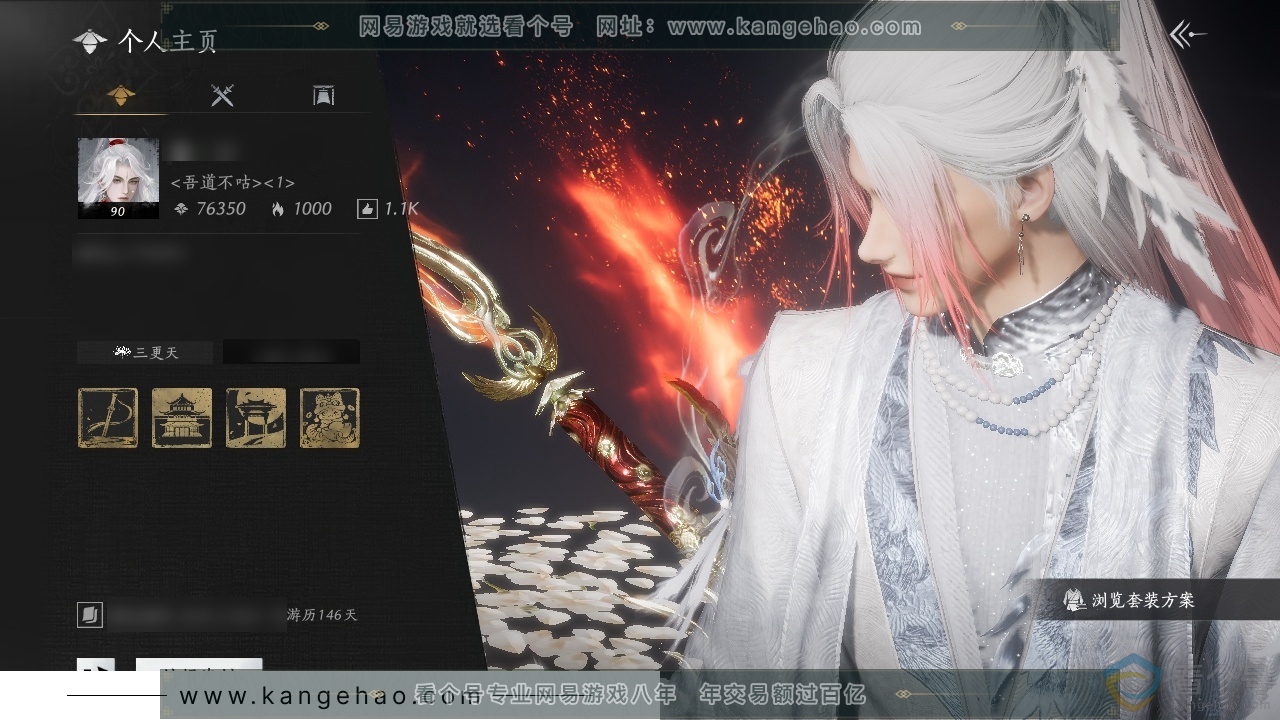The width and height of the screenshot is (1280, 720).
Task: Click the flame popularity icon
Action: (278, 209)
